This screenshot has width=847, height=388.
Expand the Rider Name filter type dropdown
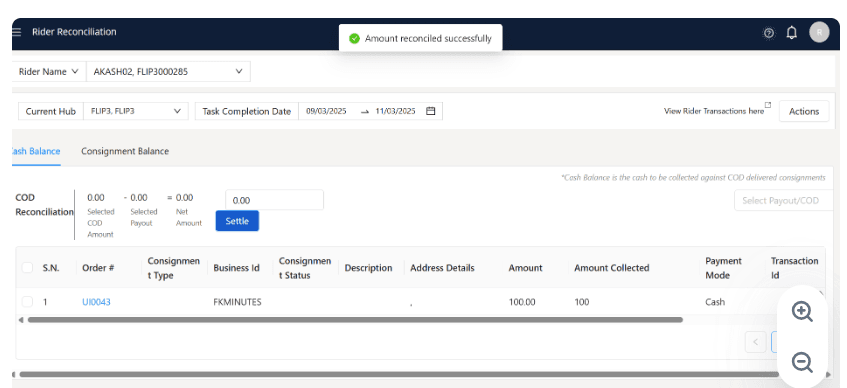pos(49,71)
